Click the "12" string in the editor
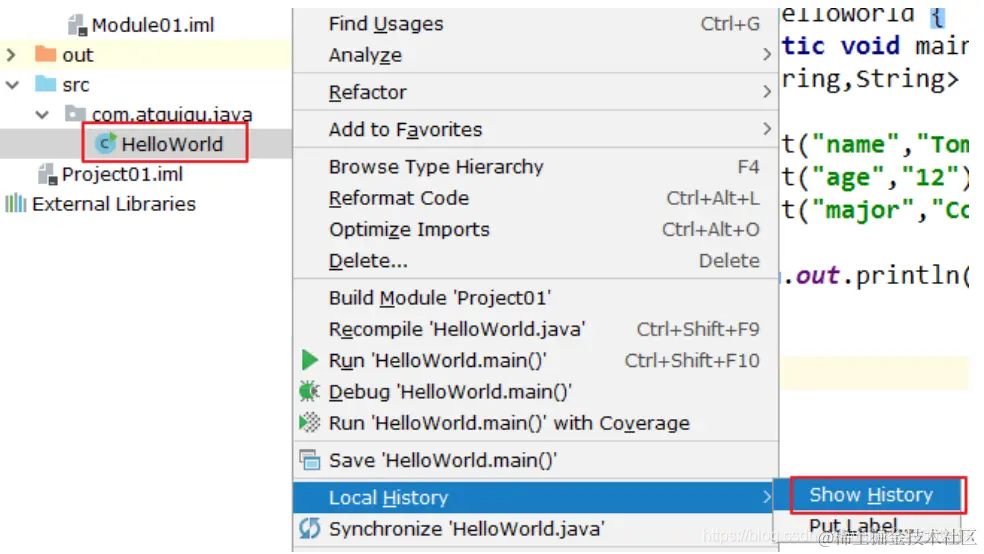Image resolution: width=984 pixels, height=554 pixels. [931, 178]
